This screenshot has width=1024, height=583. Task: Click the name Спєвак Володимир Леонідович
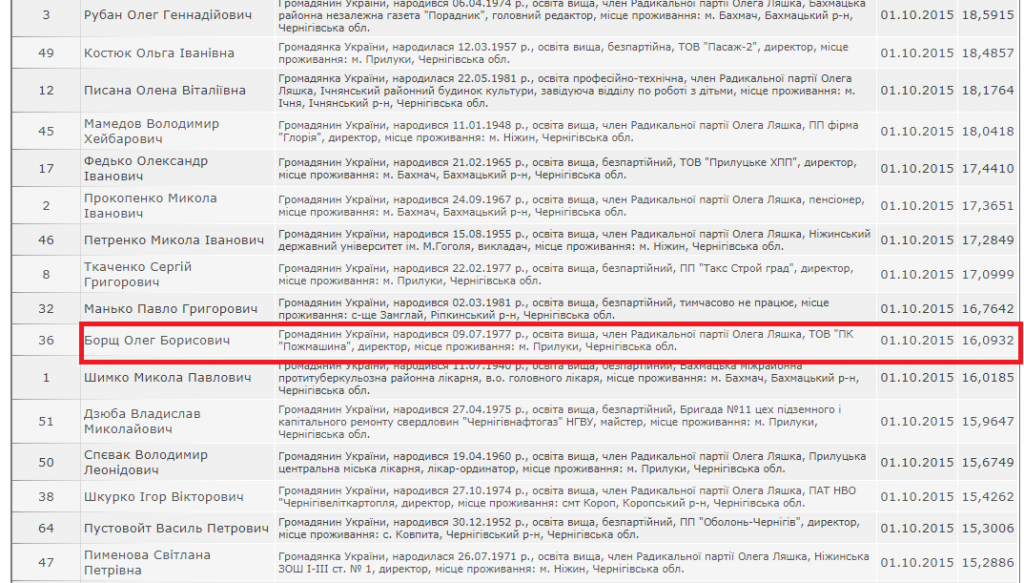pos(146,462)
